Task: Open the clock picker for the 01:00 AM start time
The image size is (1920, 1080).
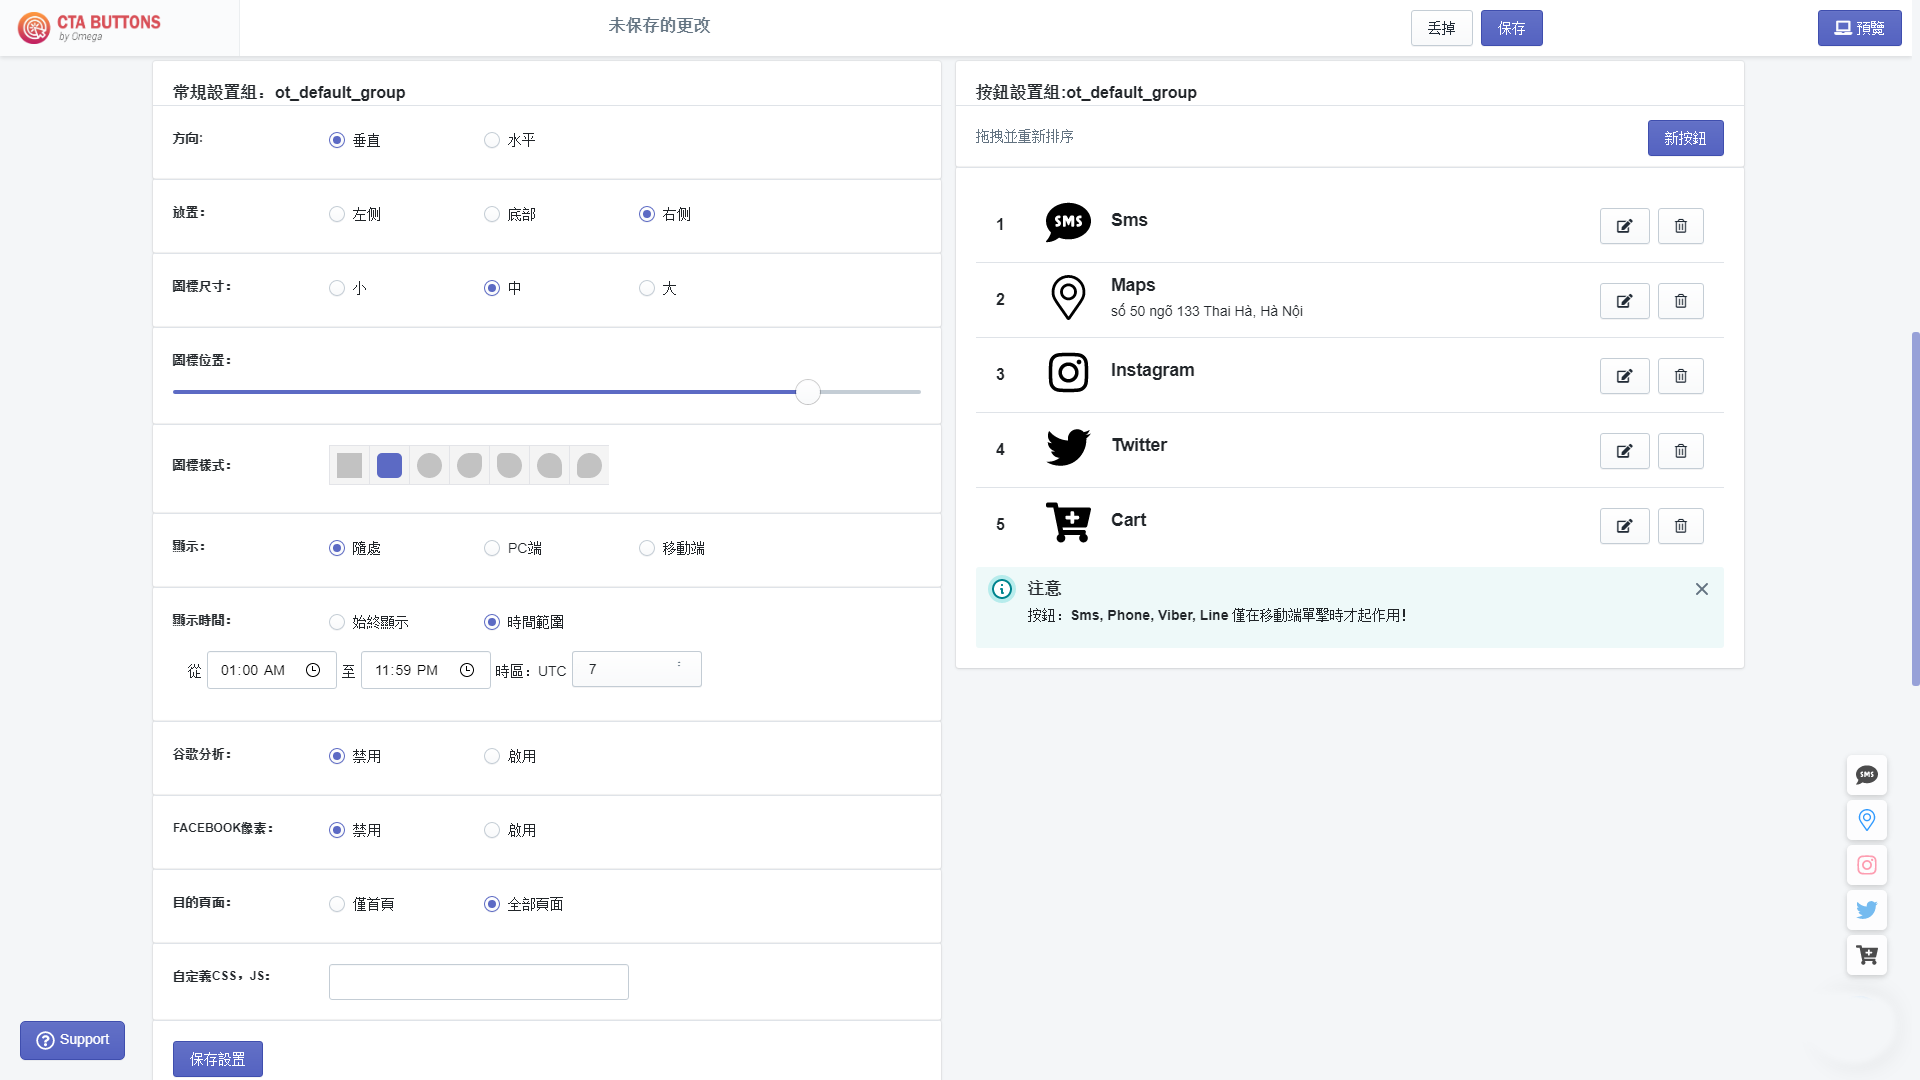Action: point(313,670)
